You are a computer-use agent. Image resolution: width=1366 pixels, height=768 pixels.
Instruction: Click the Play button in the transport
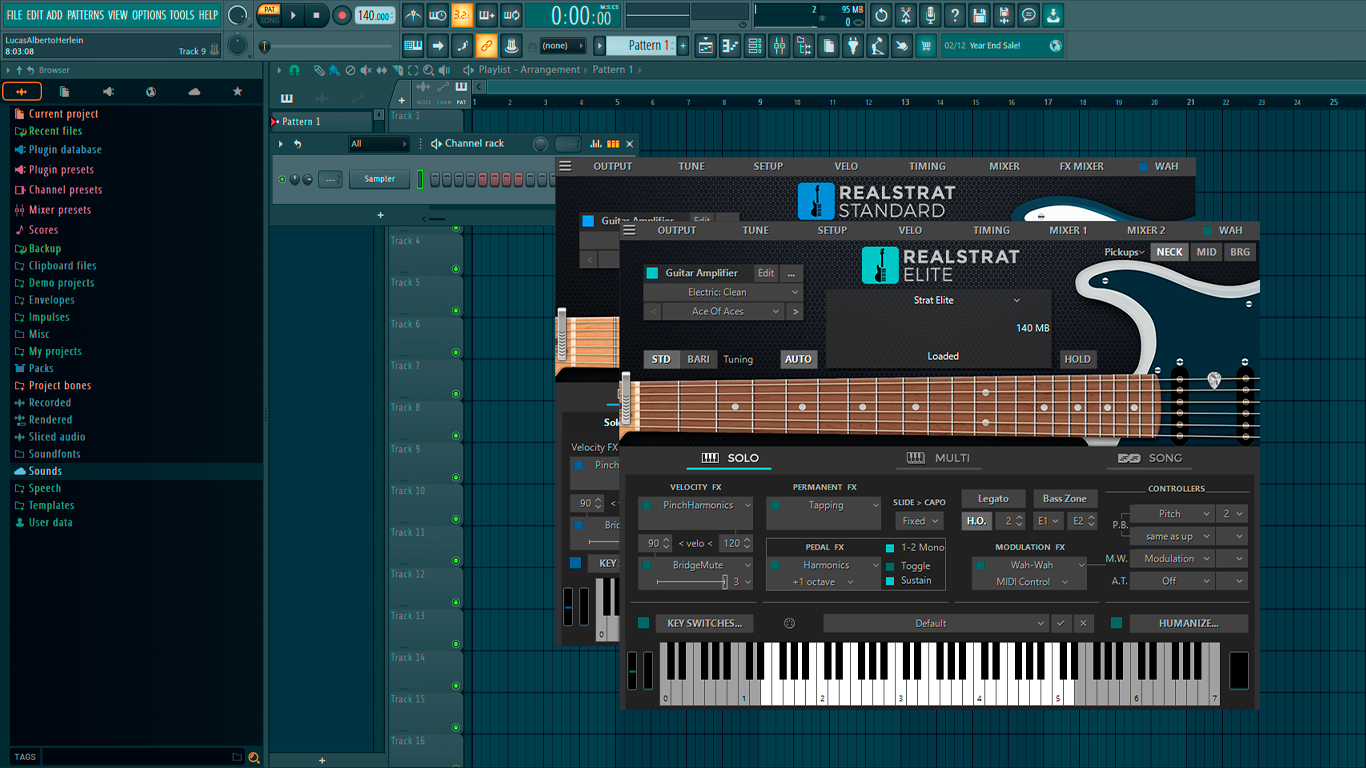[x=293, y=15]
